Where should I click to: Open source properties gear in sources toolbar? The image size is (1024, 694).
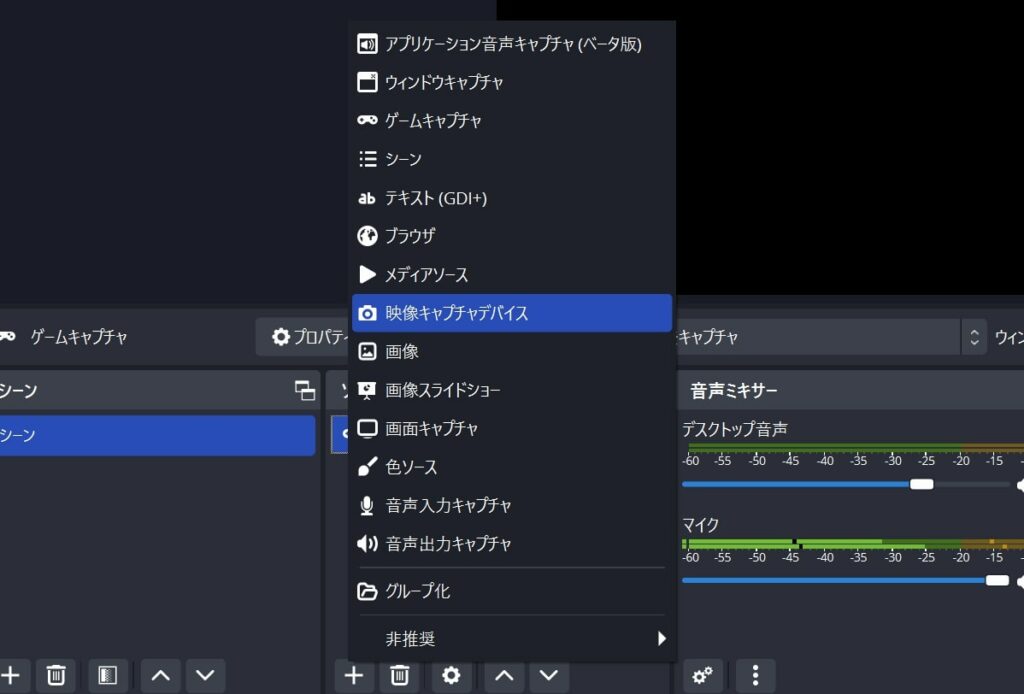click(x=451, y=675)
